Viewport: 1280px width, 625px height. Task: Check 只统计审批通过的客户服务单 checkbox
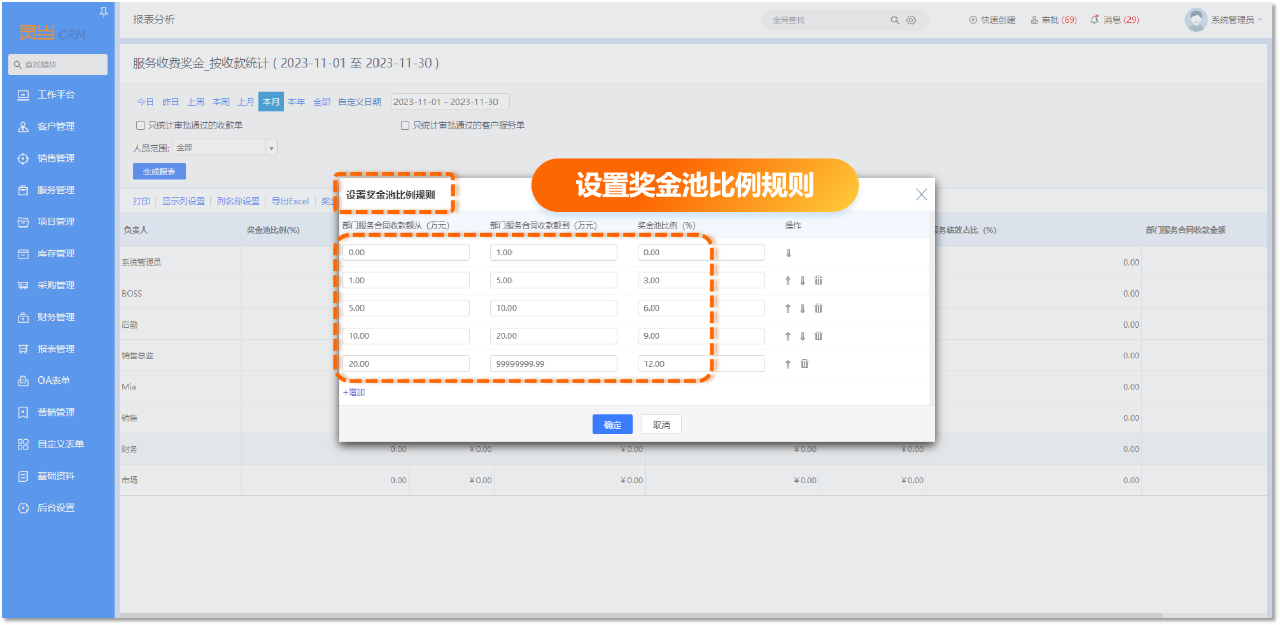click(x=405, y=126)
